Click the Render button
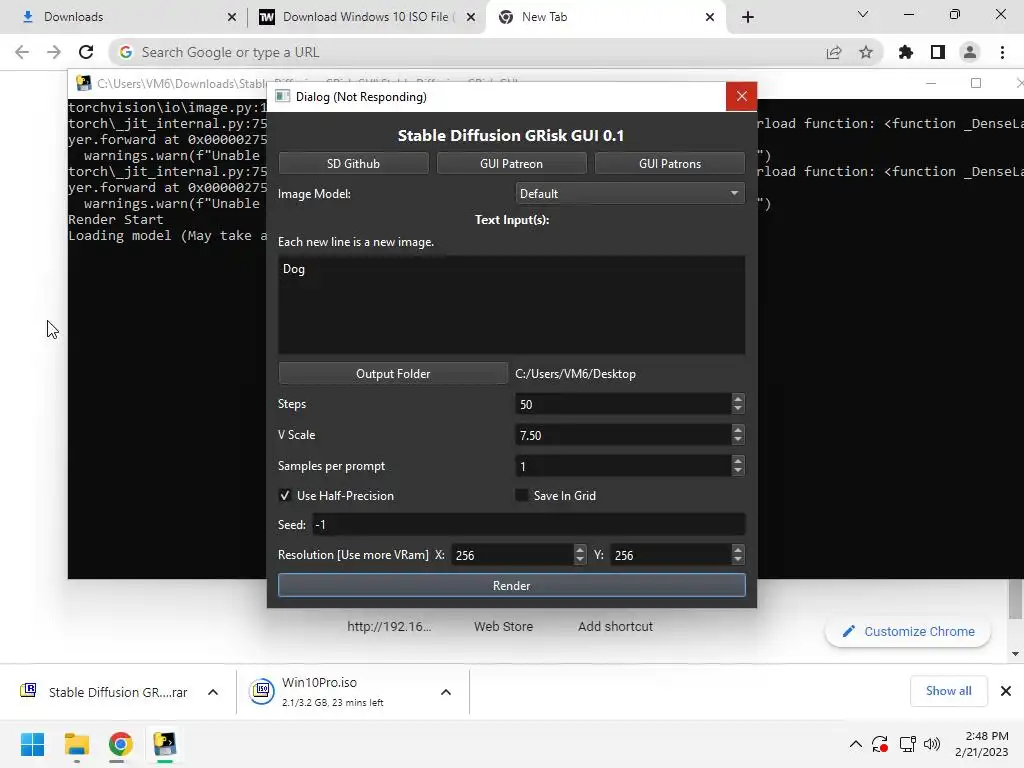The height and width of the screenshot is (768, 1024). pyautogui.click(x=511, y=585)
